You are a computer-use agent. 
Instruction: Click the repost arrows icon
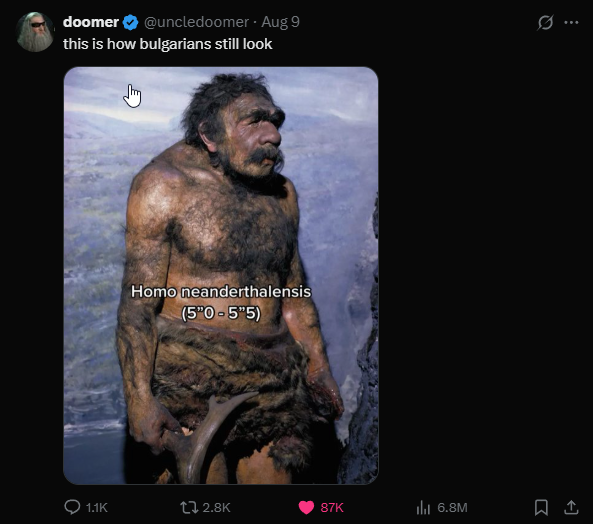click(189, 507)
